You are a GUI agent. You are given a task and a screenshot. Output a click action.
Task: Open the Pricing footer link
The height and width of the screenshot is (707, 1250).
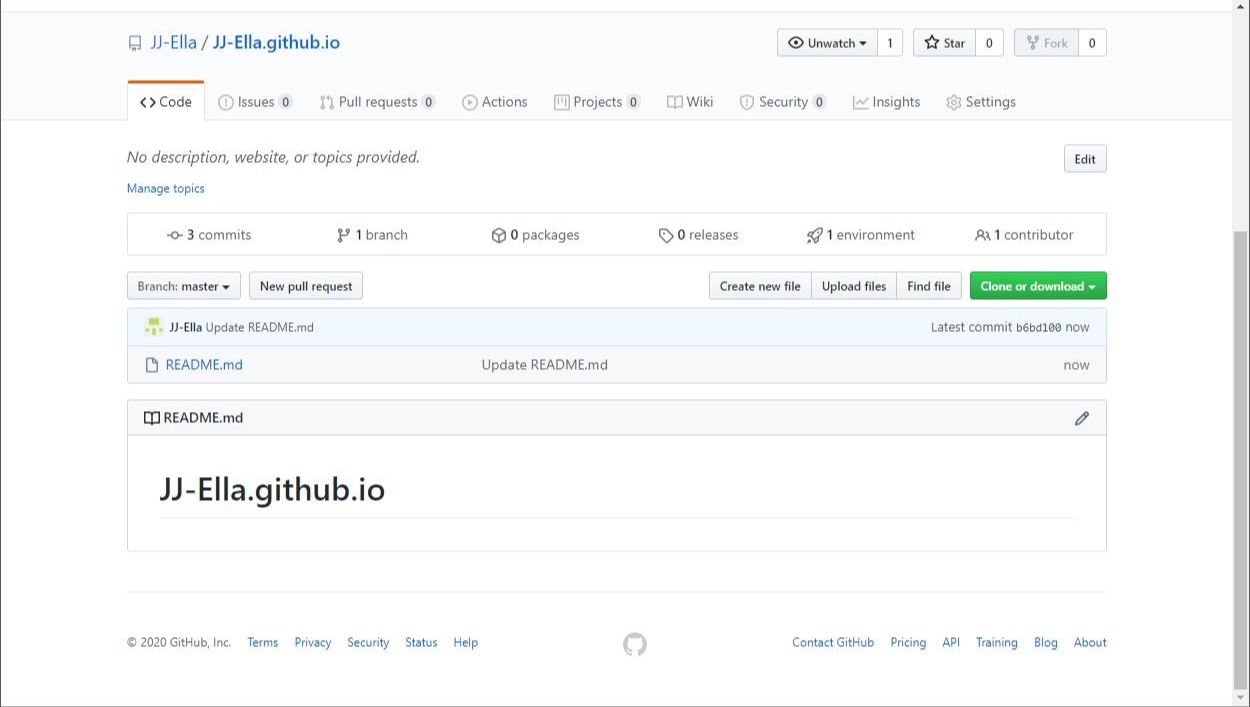[x=908, y=643]
